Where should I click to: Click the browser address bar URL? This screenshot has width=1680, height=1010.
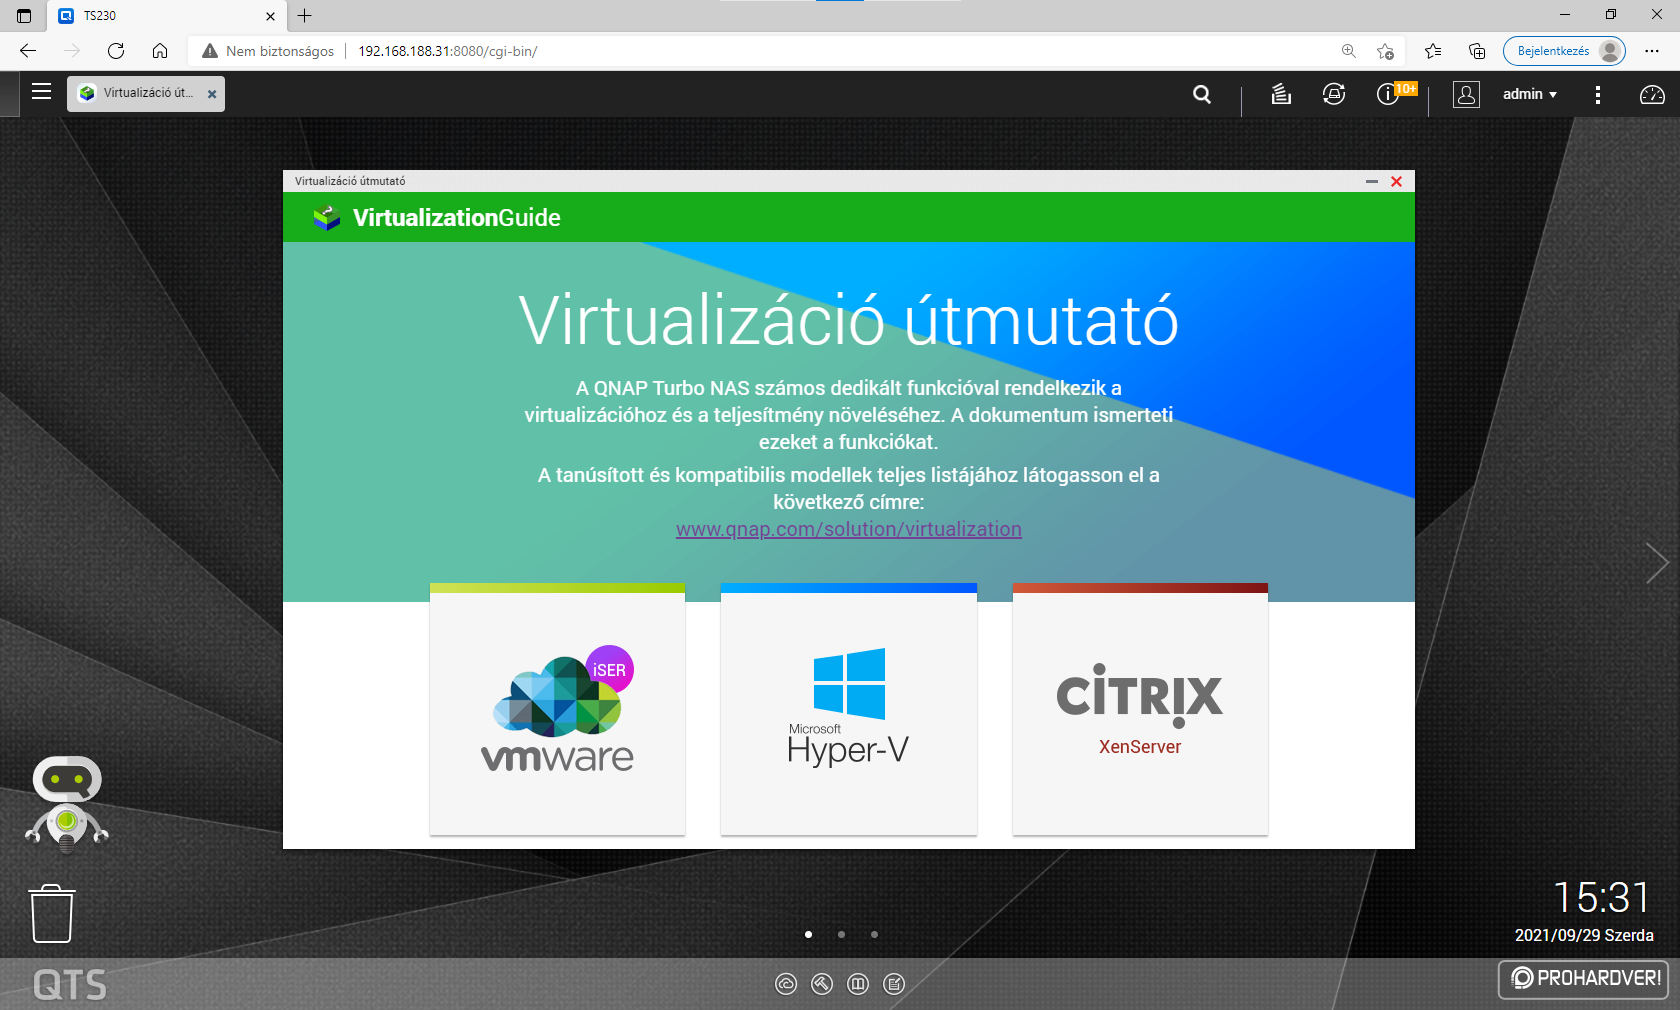pos(448,51)
